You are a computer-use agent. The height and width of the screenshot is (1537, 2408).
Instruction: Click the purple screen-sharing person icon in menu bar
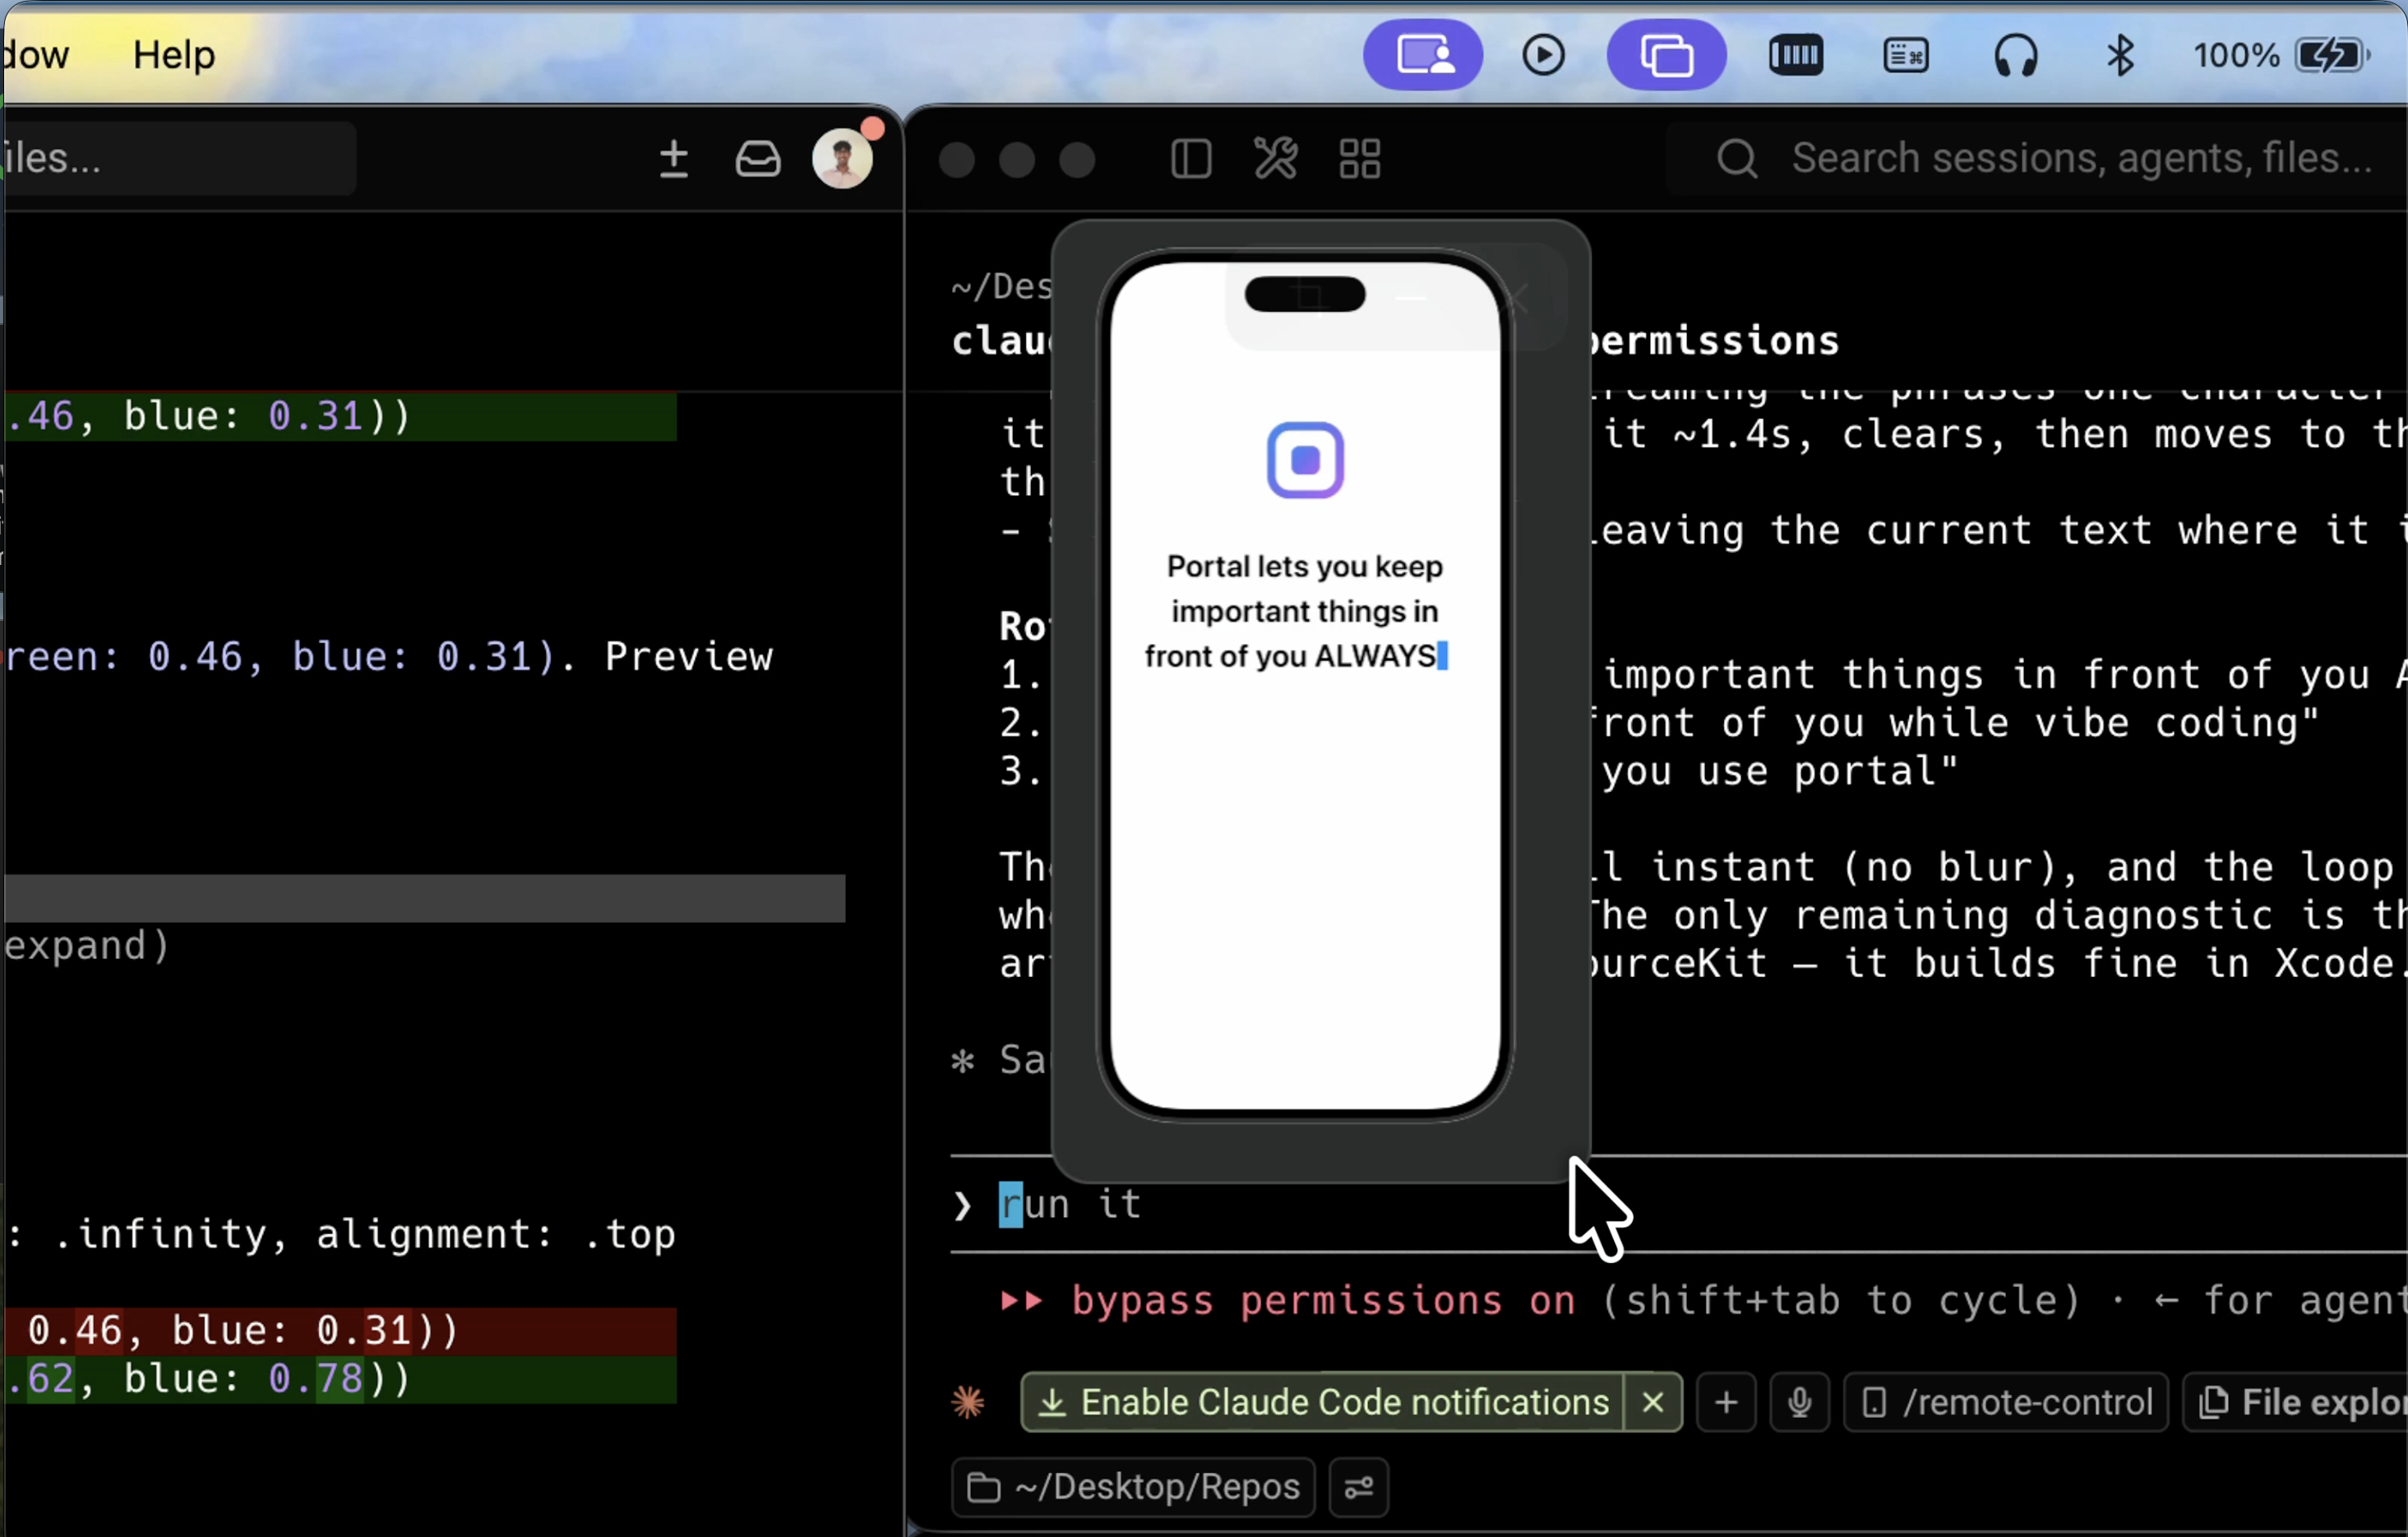(1423, 55)
